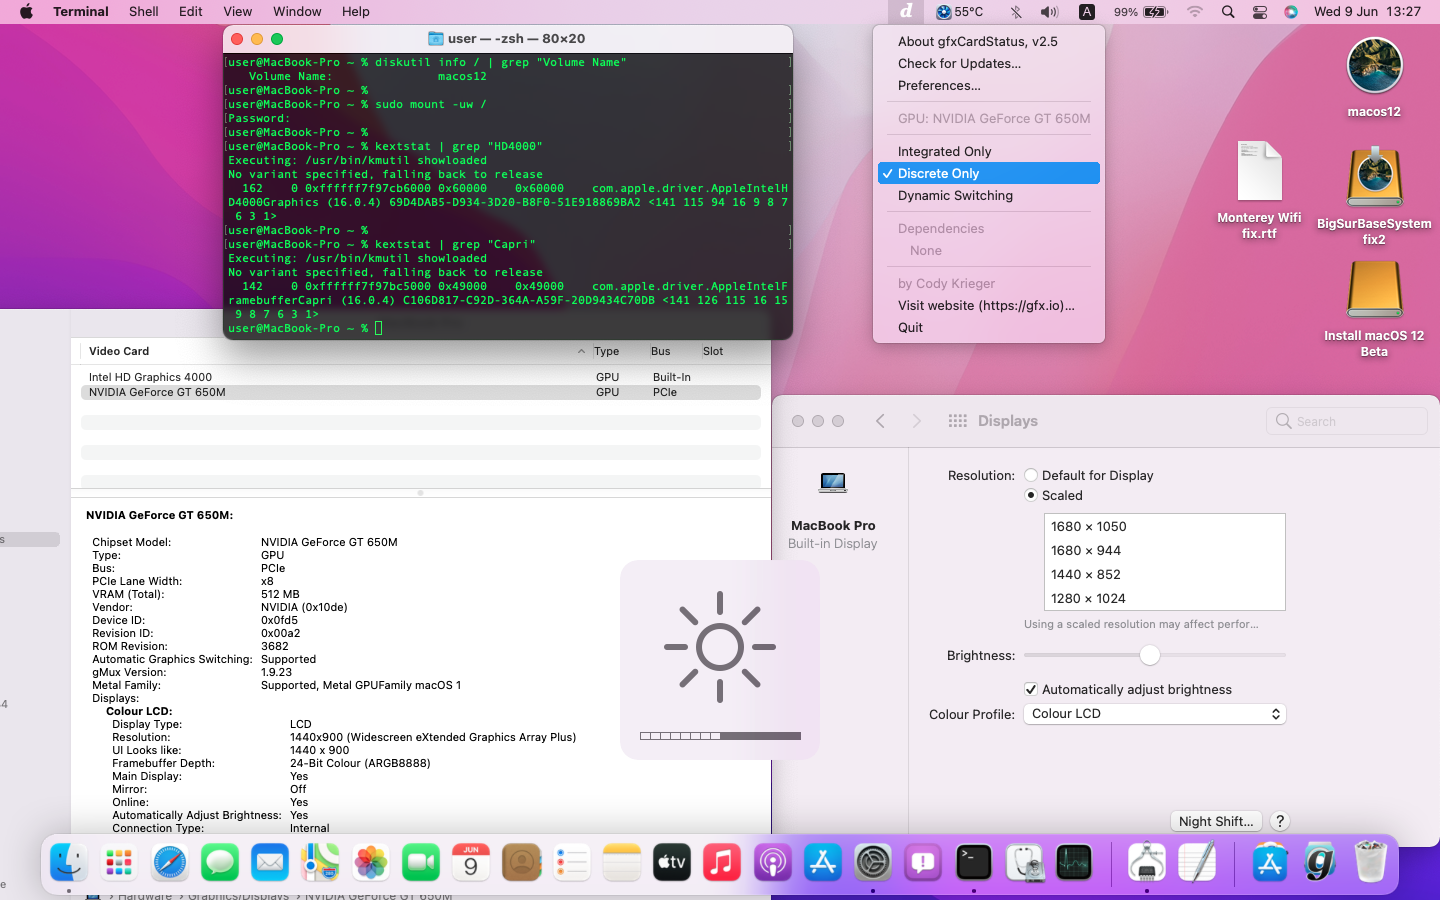Go back with Displays window back chevron
The height and width of the screenshot is (900, 1440).
[x=880, y=421]
